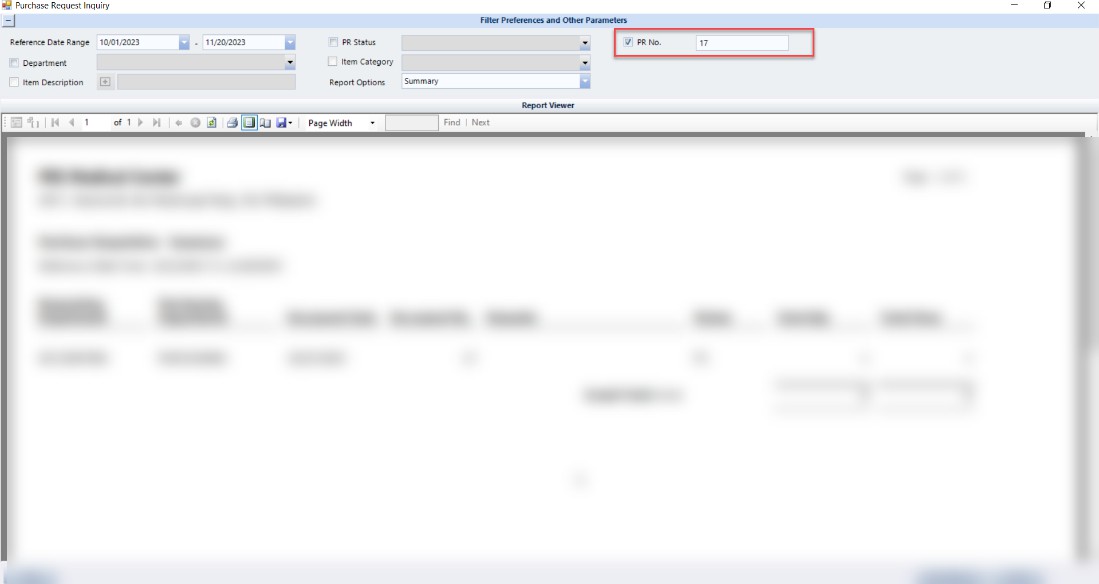Screen dimensions: 1099x584
Task: Toggle Print Layout view icon
Action: coord(248,123)
